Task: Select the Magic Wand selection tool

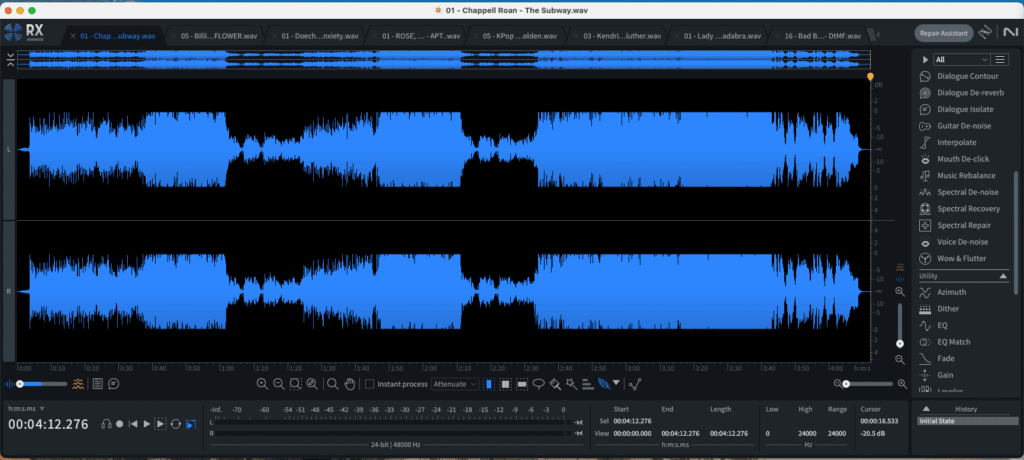Action: [x=571, y=384]
